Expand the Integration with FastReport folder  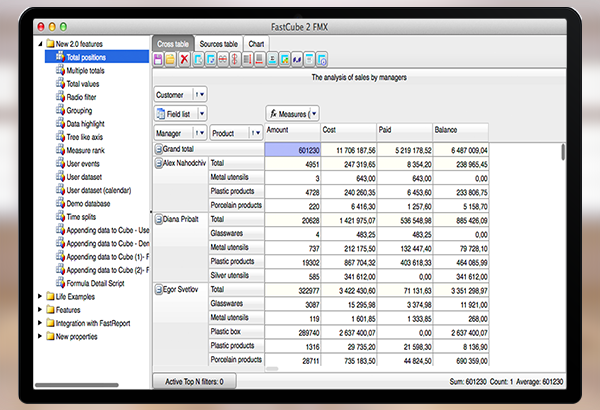tap(40, 324)
